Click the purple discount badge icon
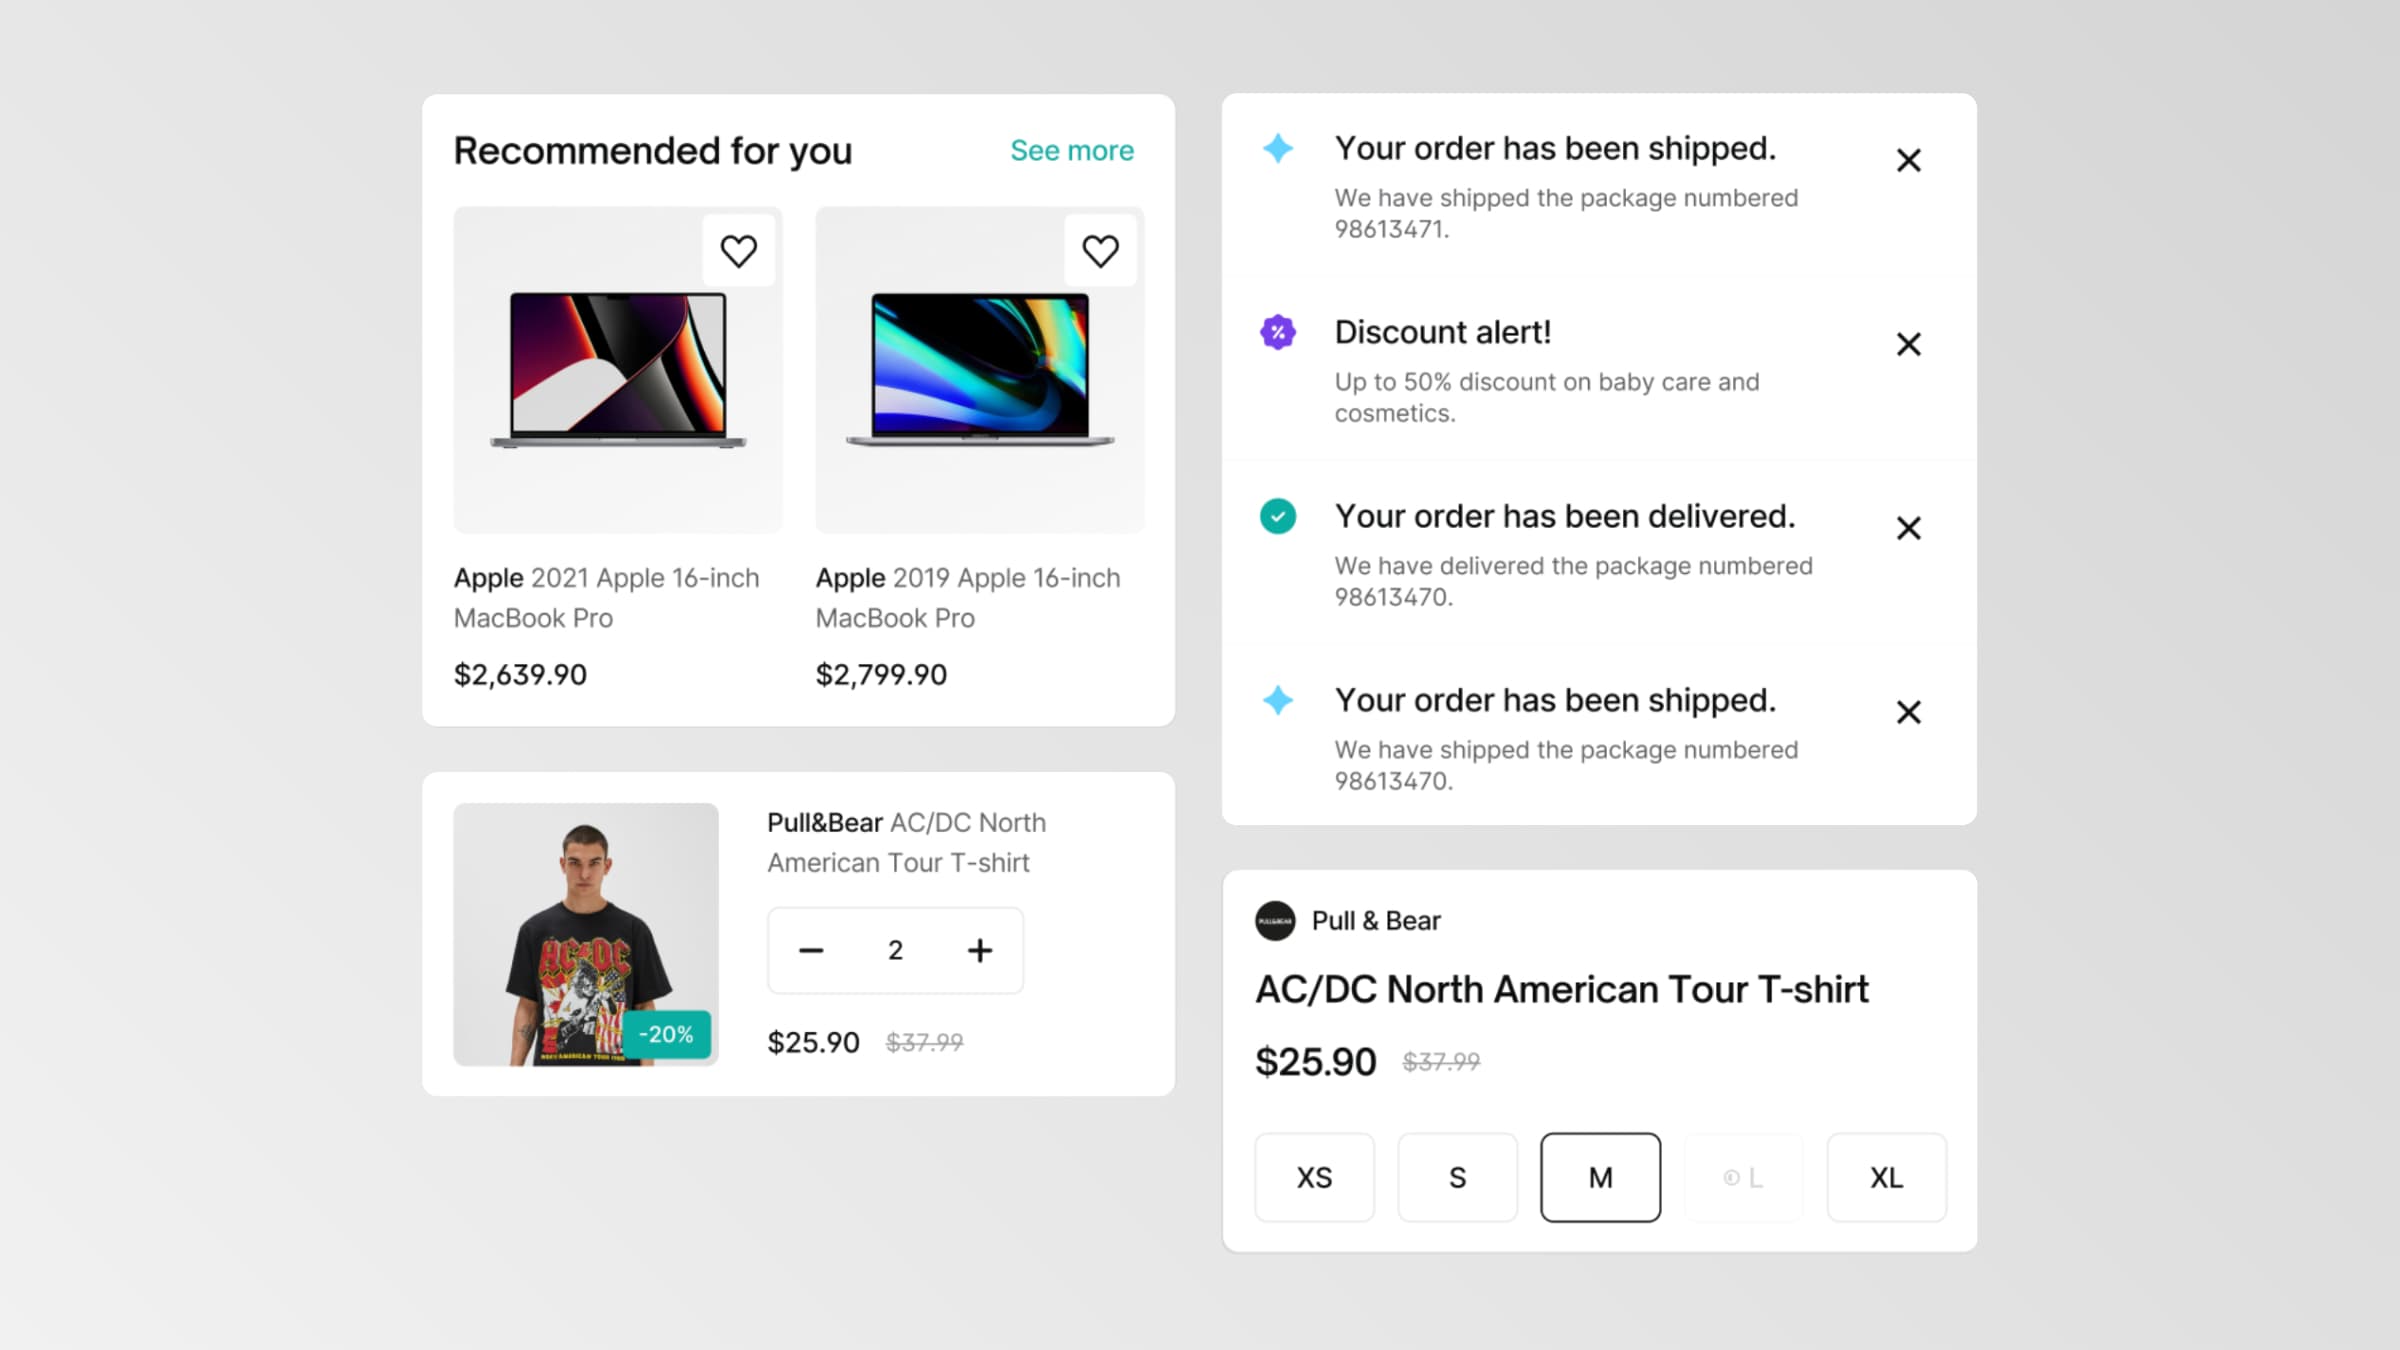2400x1350 pixels. pyautogui.click(x=1277, y=332)
